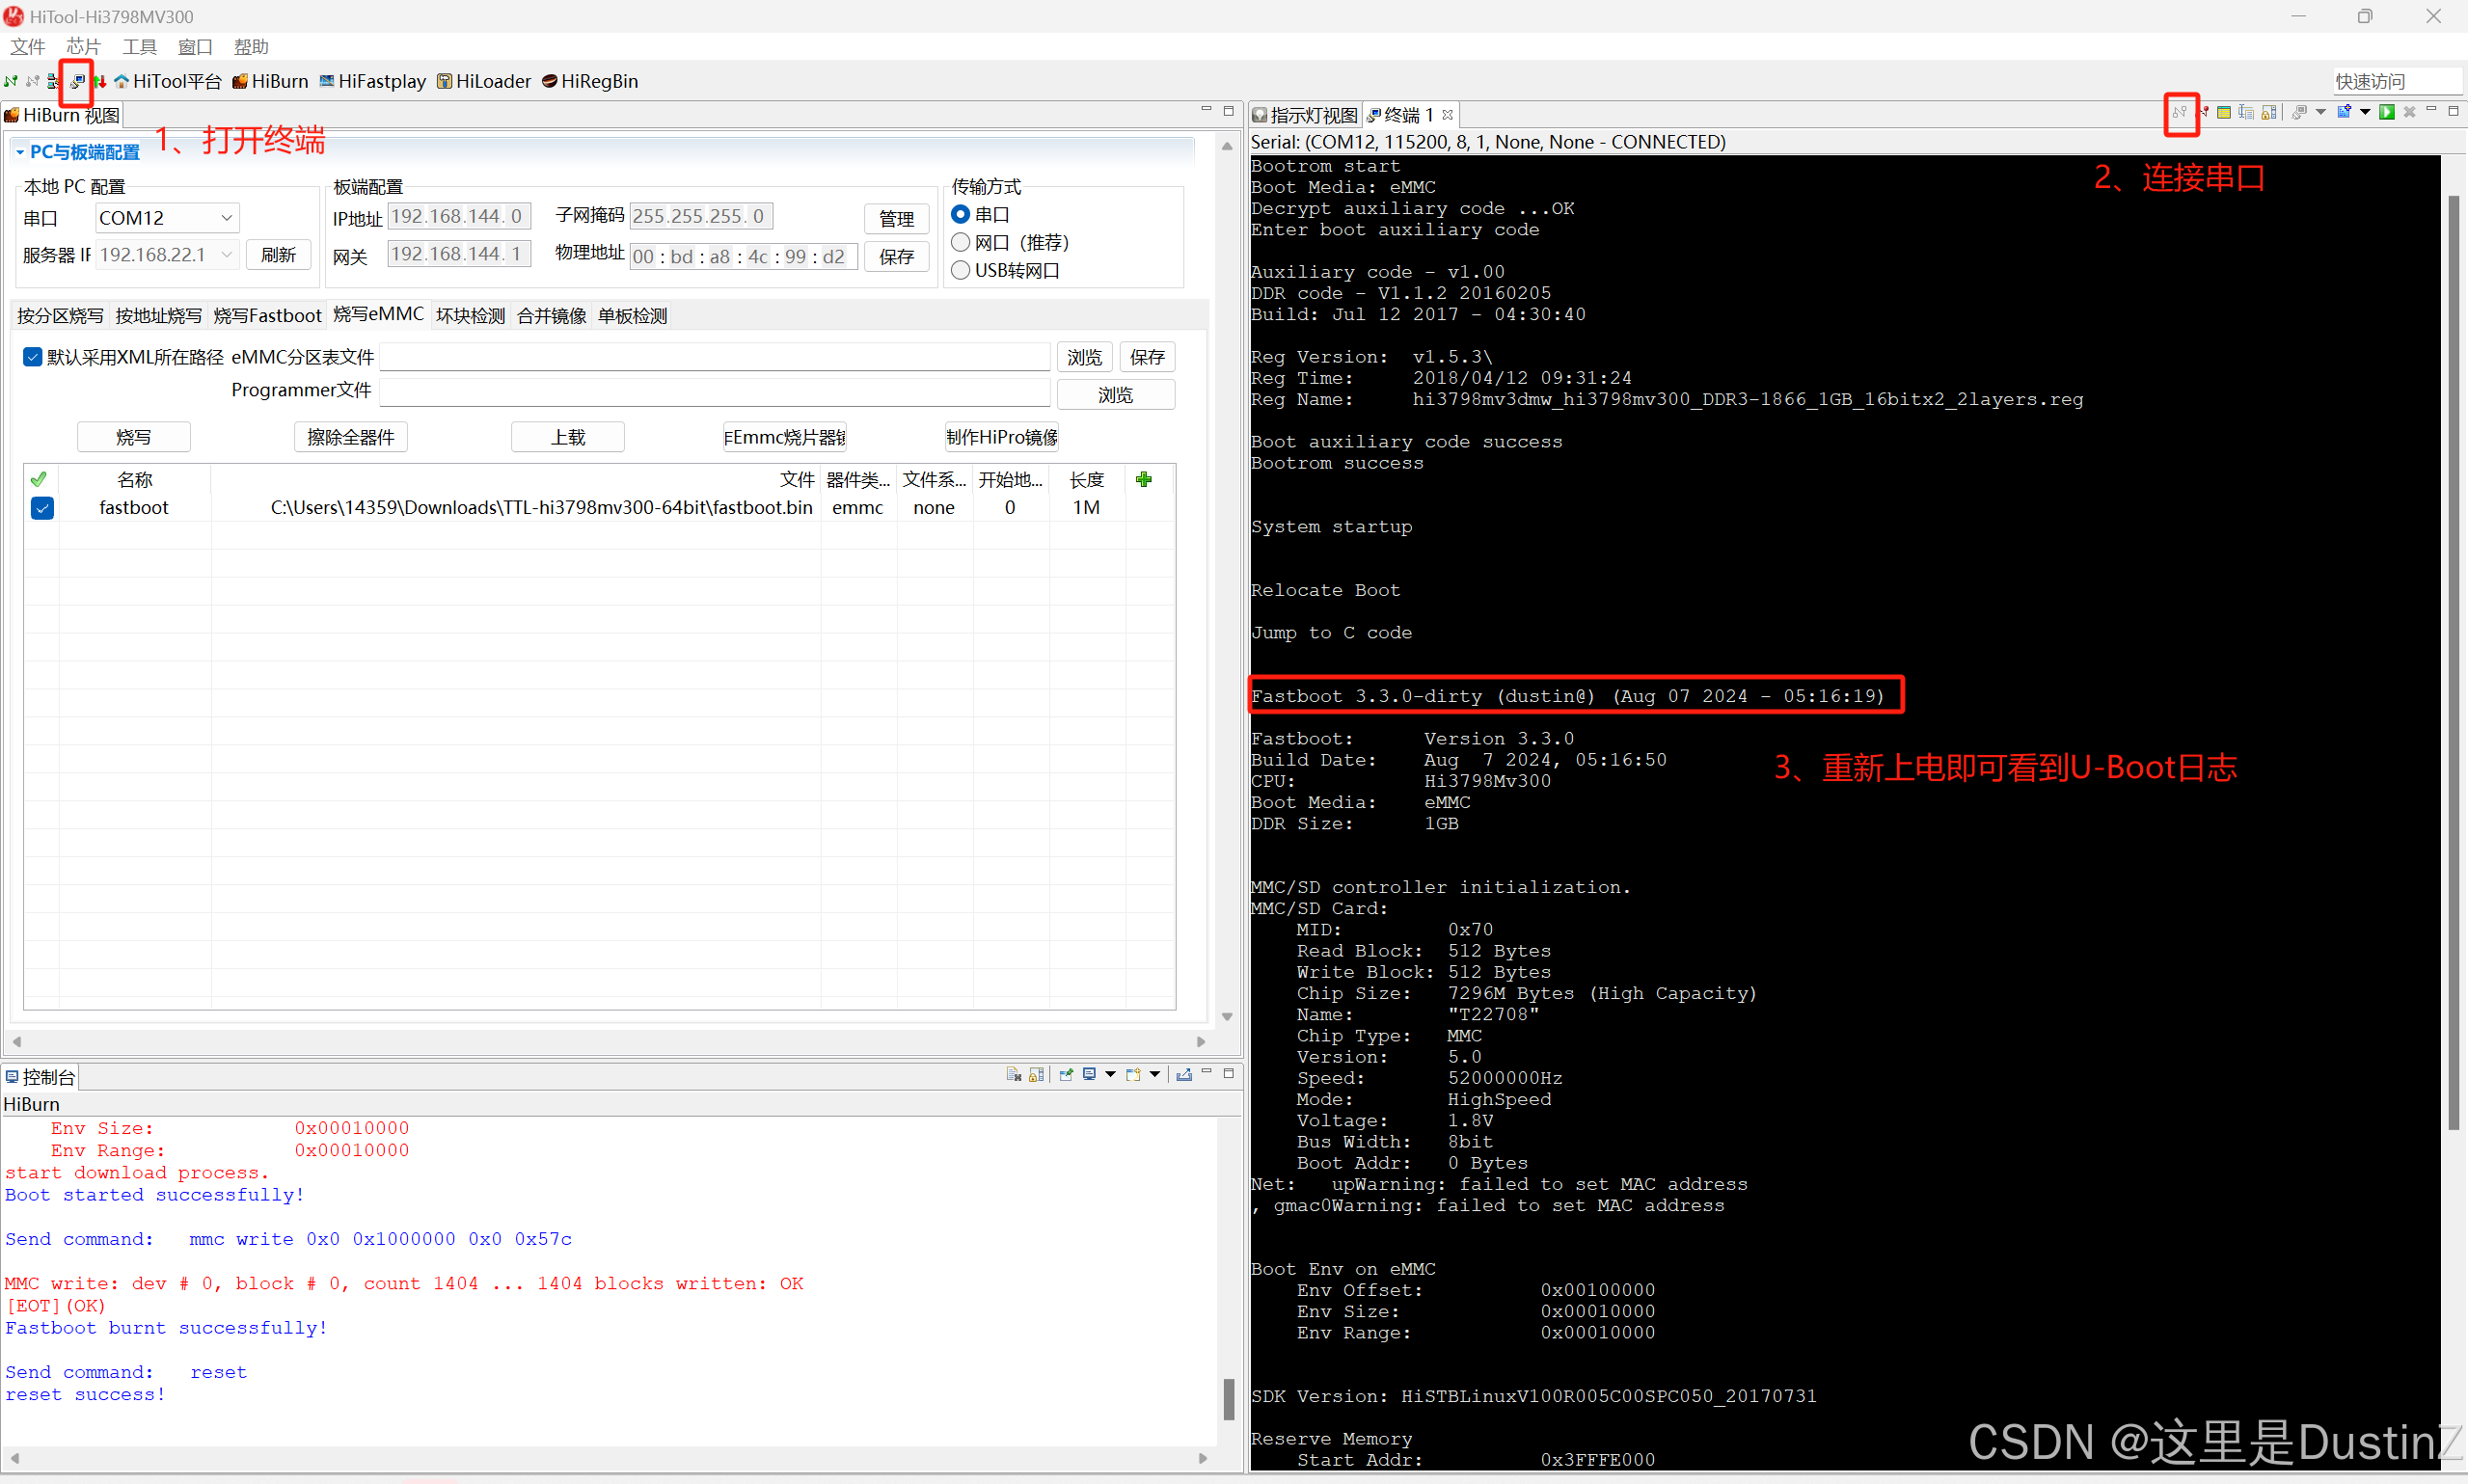Switch to the 烧写Fastboot tab
The width and height of the screenshot is (2468, 1484).
(x=267, y=316)
